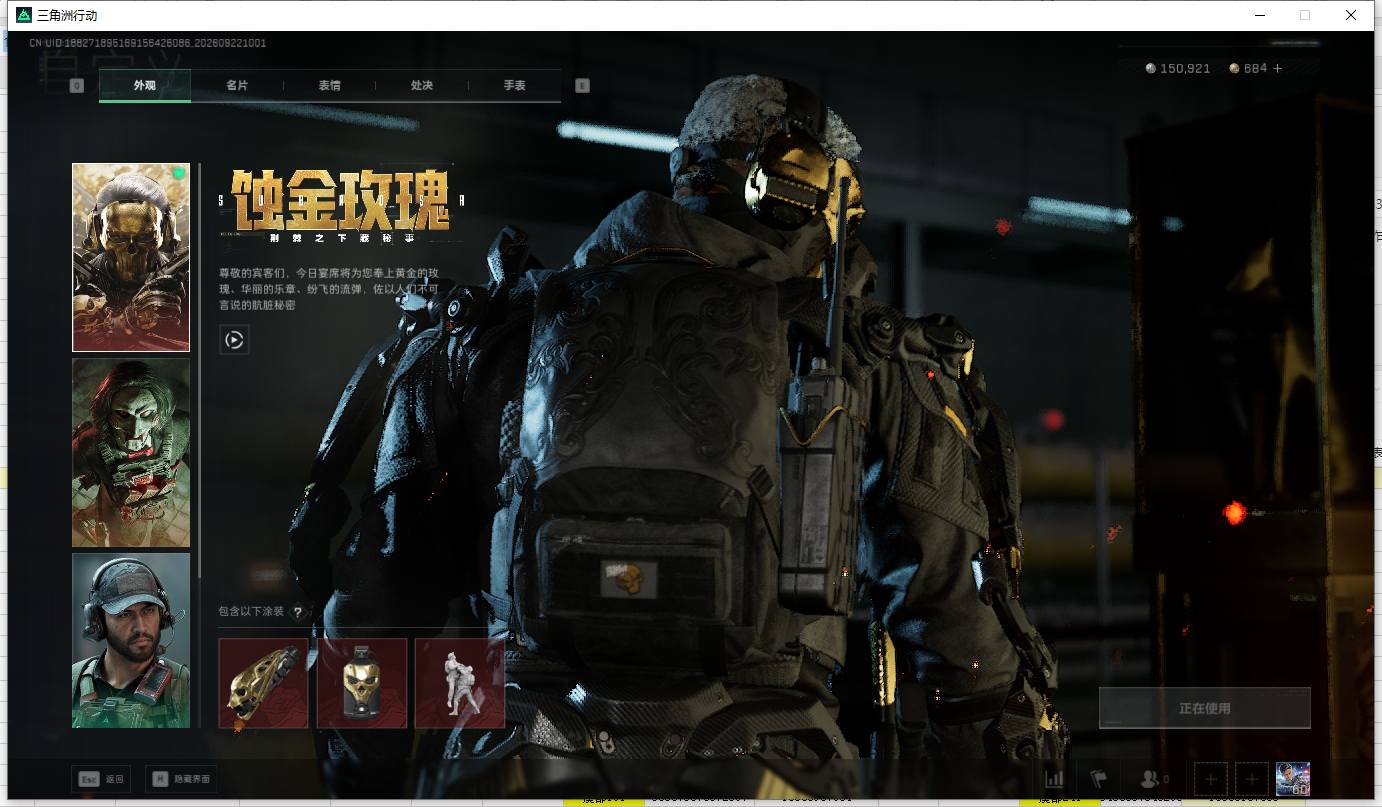Open the friends list icon
This screenshot has height=807, width=1382.
(1154, 779)
